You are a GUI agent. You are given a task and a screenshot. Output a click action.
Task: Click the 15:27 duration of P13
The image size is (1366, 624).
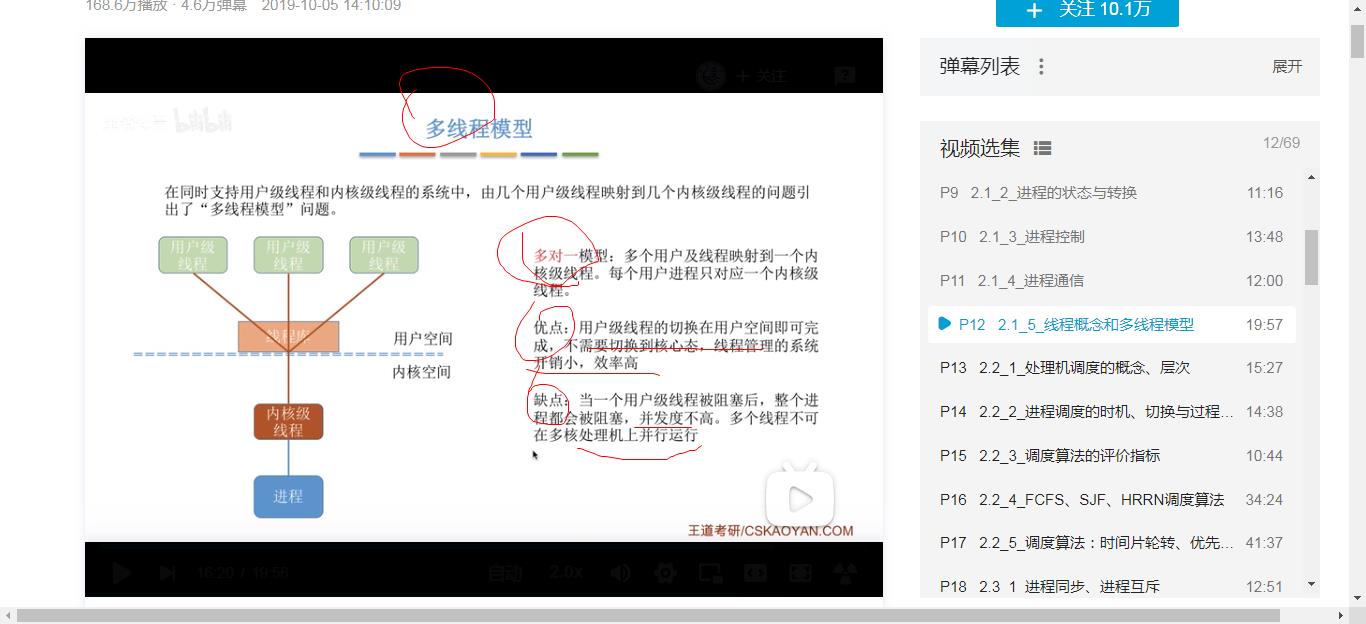pos(1265,368)
